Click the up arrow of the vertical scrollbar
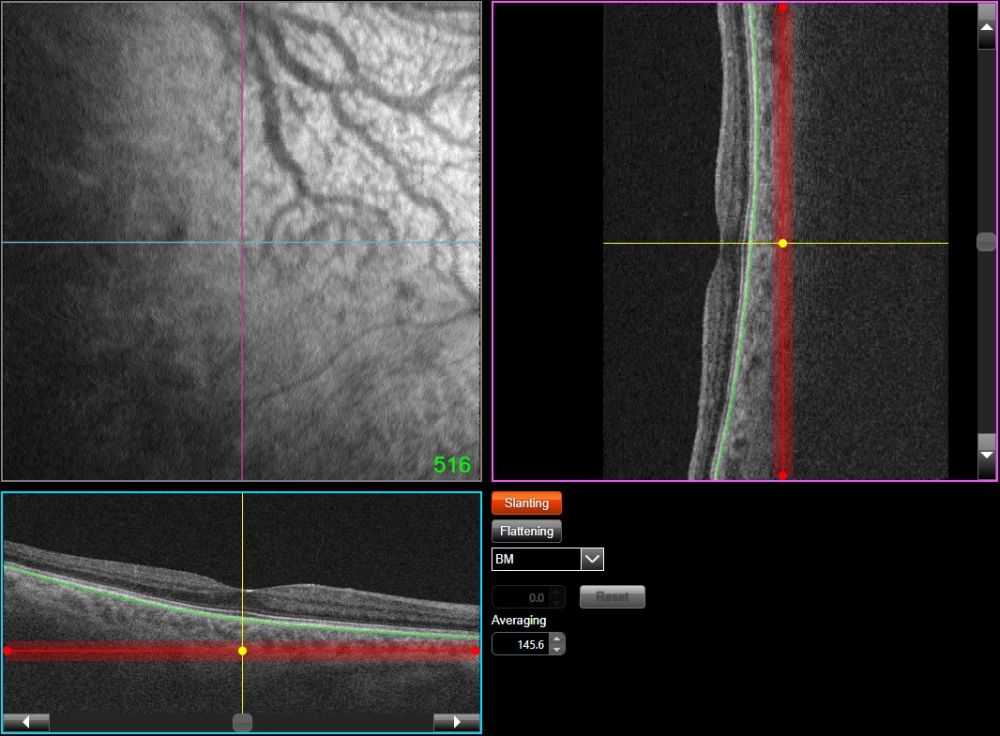 986,27
